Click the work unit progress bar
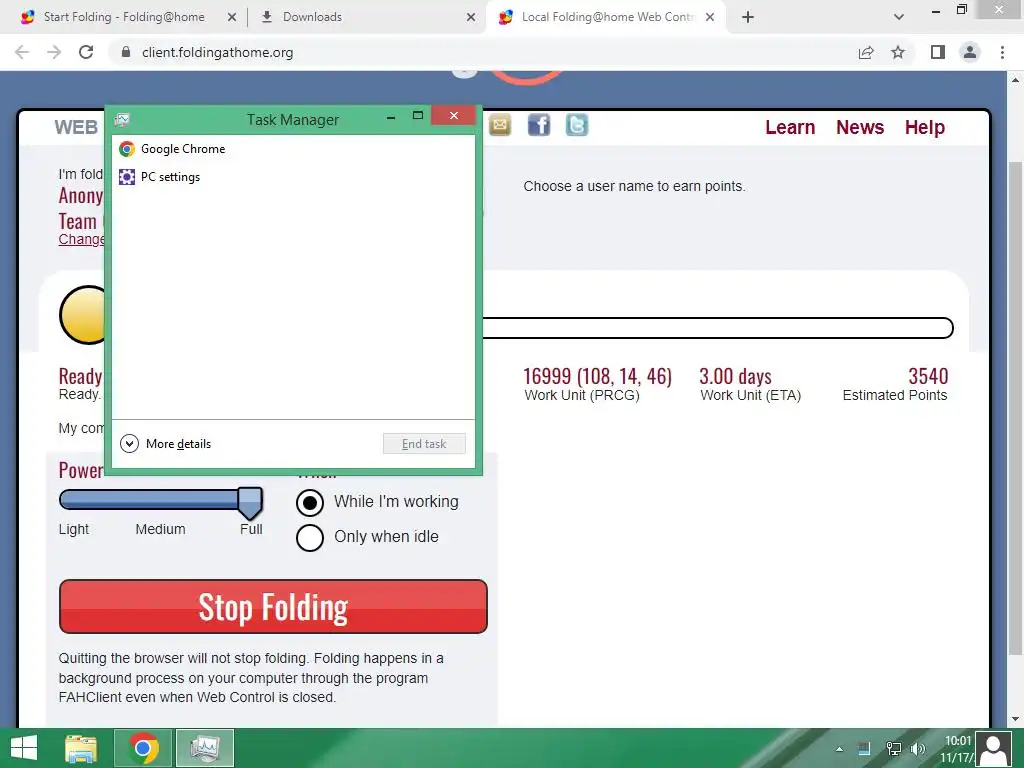 point(717,328)
